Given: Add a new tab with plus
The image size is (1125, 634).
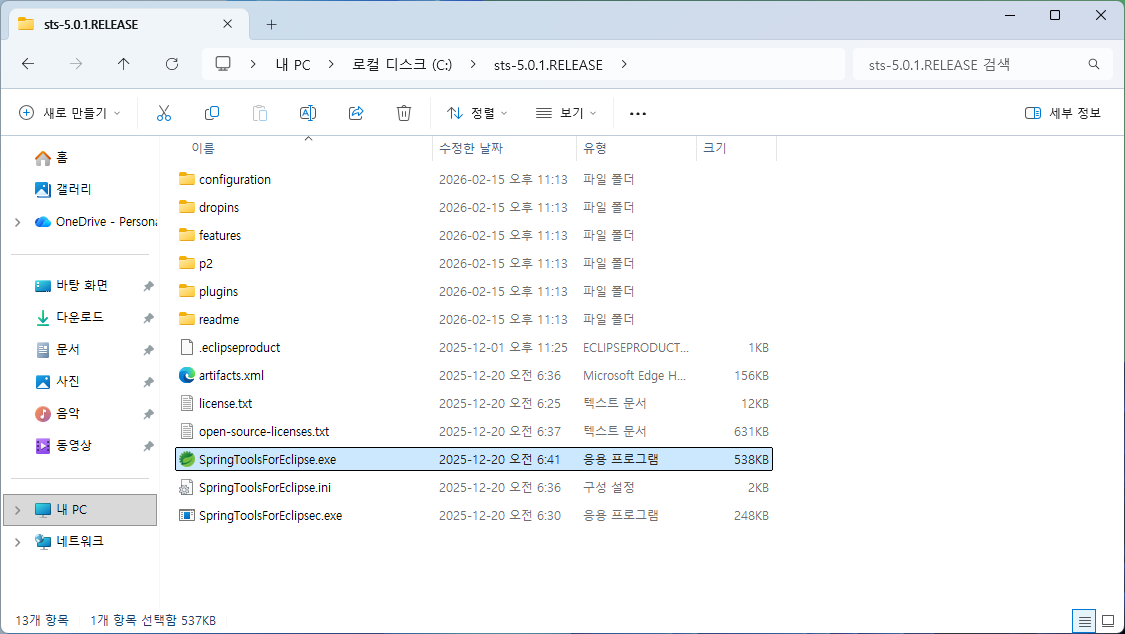Looking at the screenshot, I should click(271, 24).
